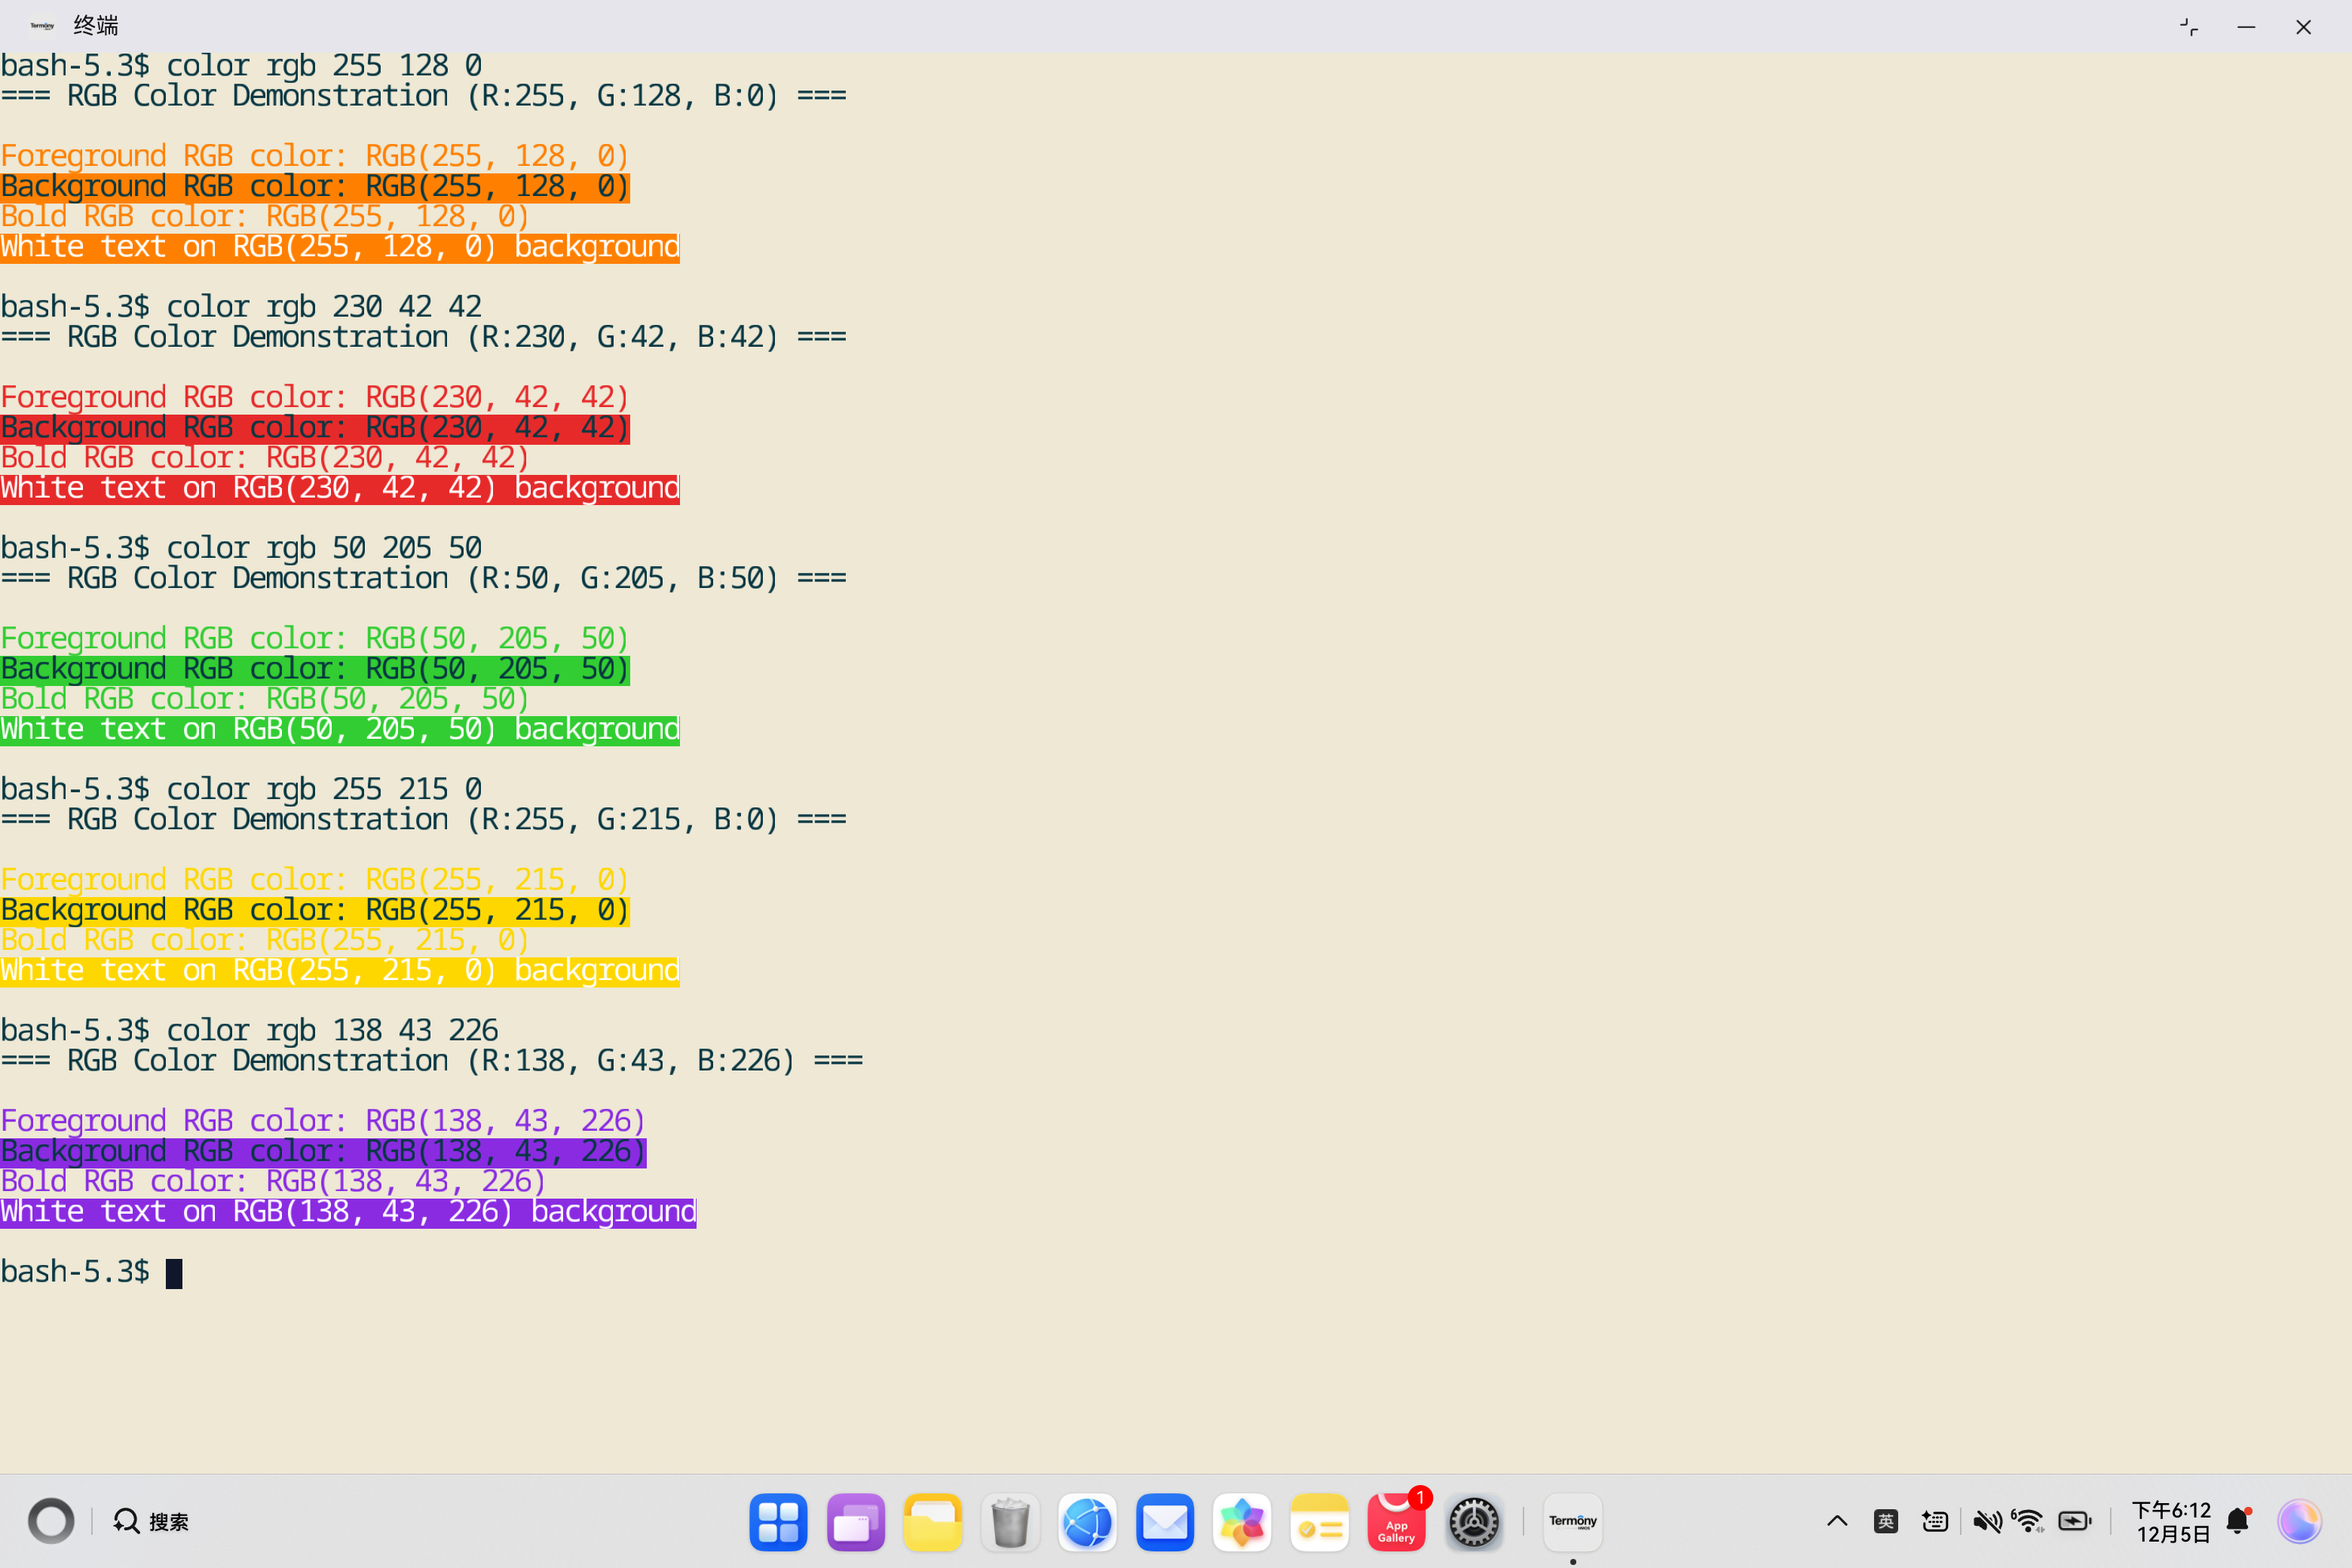Launch the Mail app from dock
This screenshot has width=2352, height=1568.
pos(1165,1522)
